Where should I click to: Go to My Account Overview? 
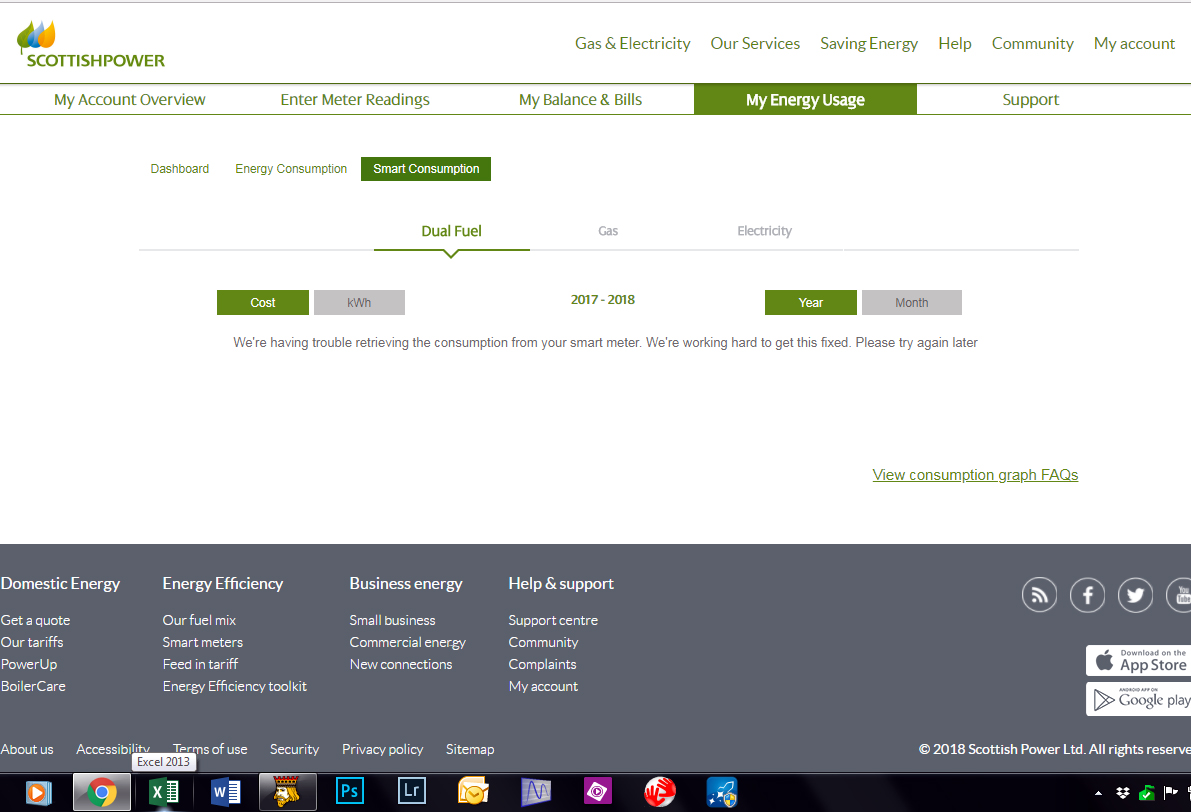(x=129, y=100)
